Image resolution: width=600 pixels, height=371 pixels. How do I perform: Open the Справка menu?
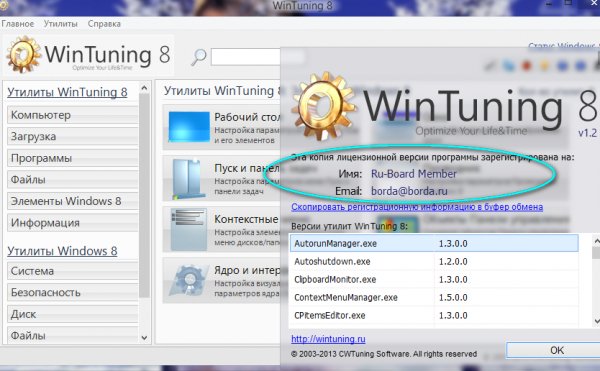104,24
